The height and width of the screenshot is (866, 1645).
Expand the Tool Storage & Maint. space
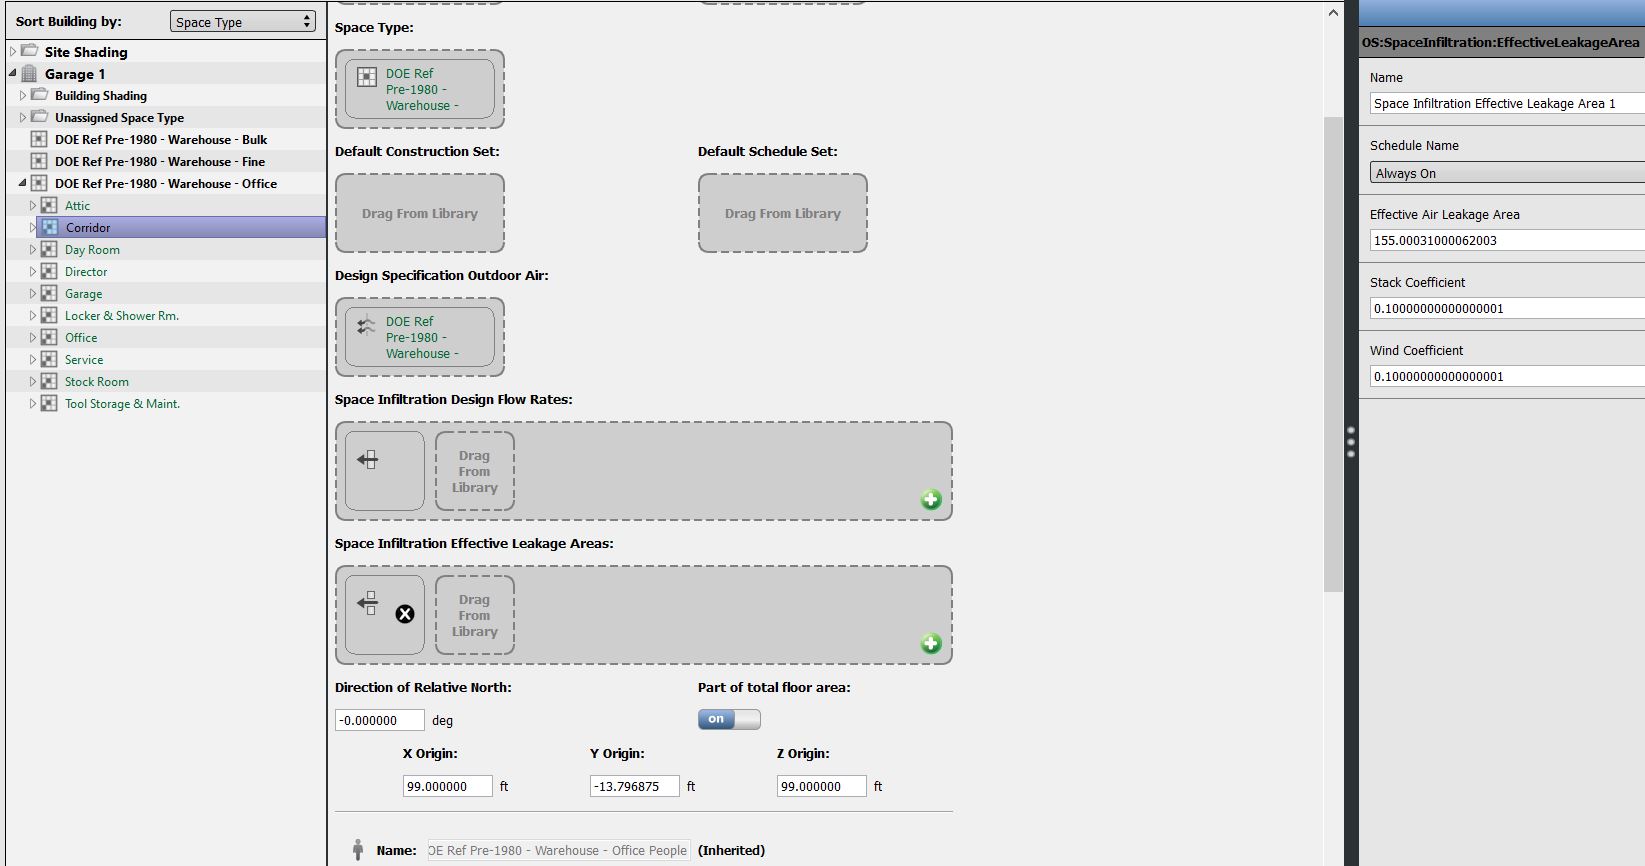click(33, 403)
